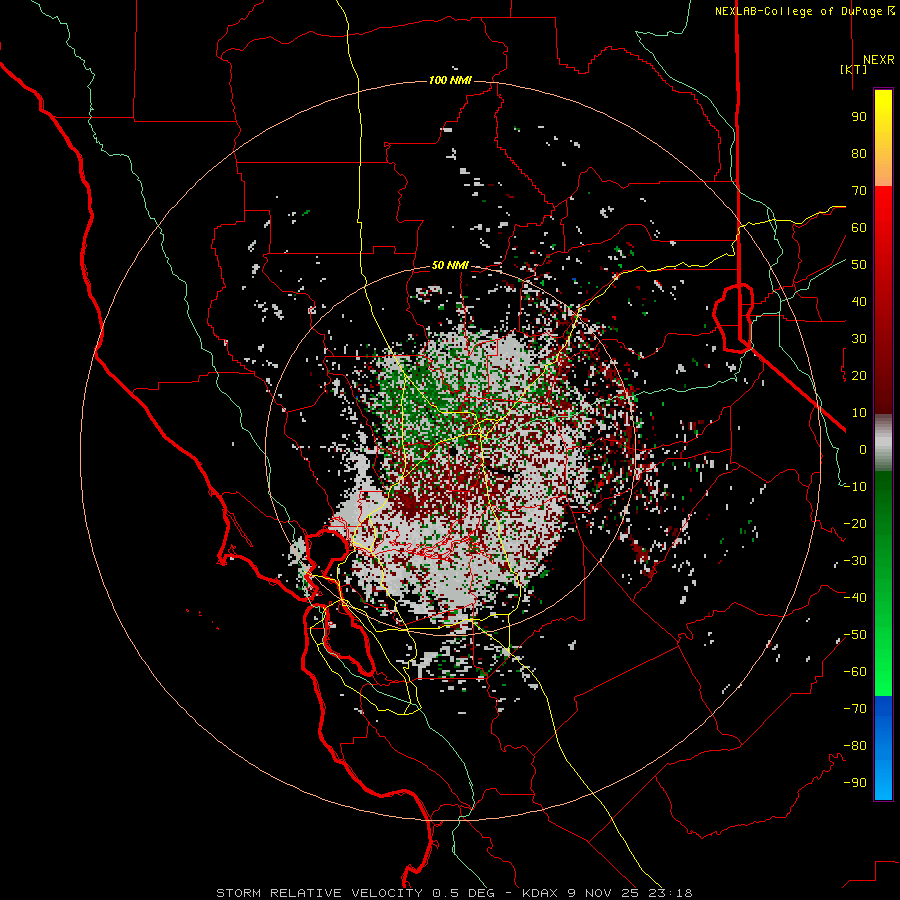Image resolution: width=900 pixels, height=900 pixels.
Task: Select the -30 value on velocity scale
Action: click(x=855, y=561)
